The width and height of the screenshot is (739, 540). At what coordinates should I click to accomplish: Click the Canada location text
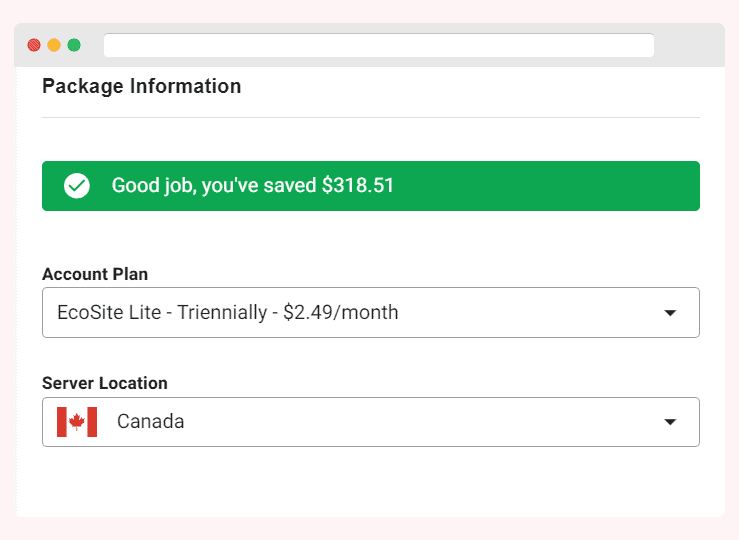pyautogui.click(x=150, y=422)
